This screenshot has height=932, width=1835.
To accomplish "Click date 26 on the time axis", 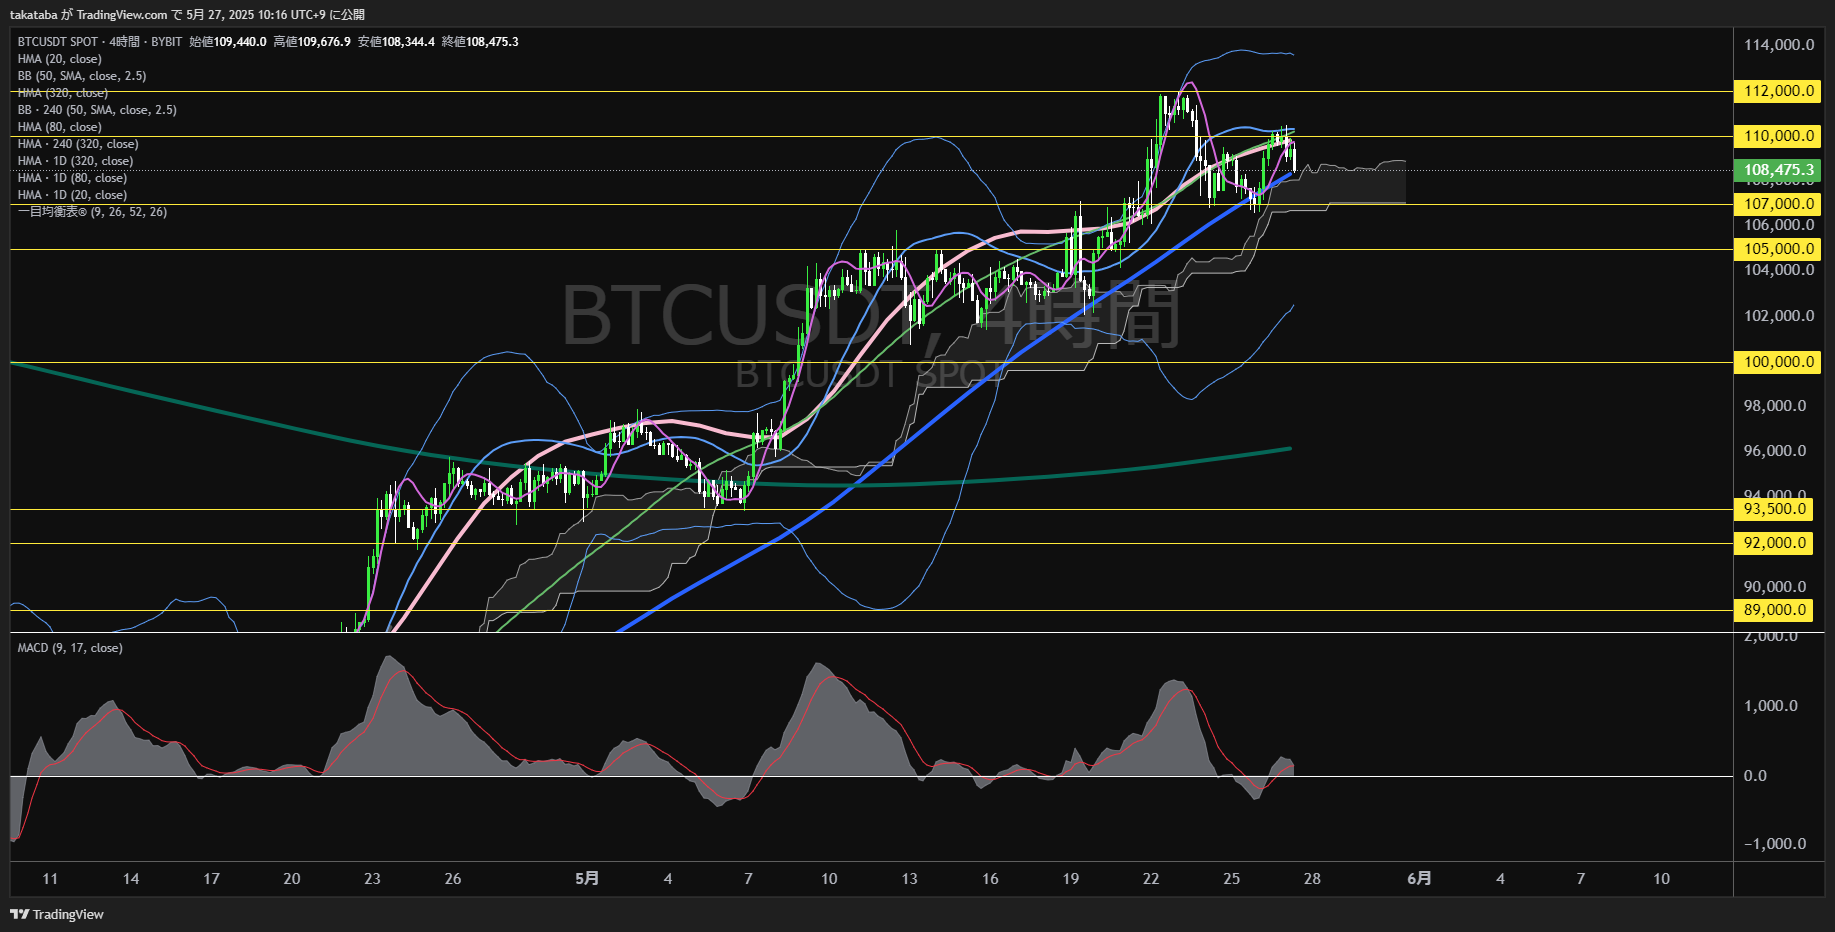I will tap(453, 879).
